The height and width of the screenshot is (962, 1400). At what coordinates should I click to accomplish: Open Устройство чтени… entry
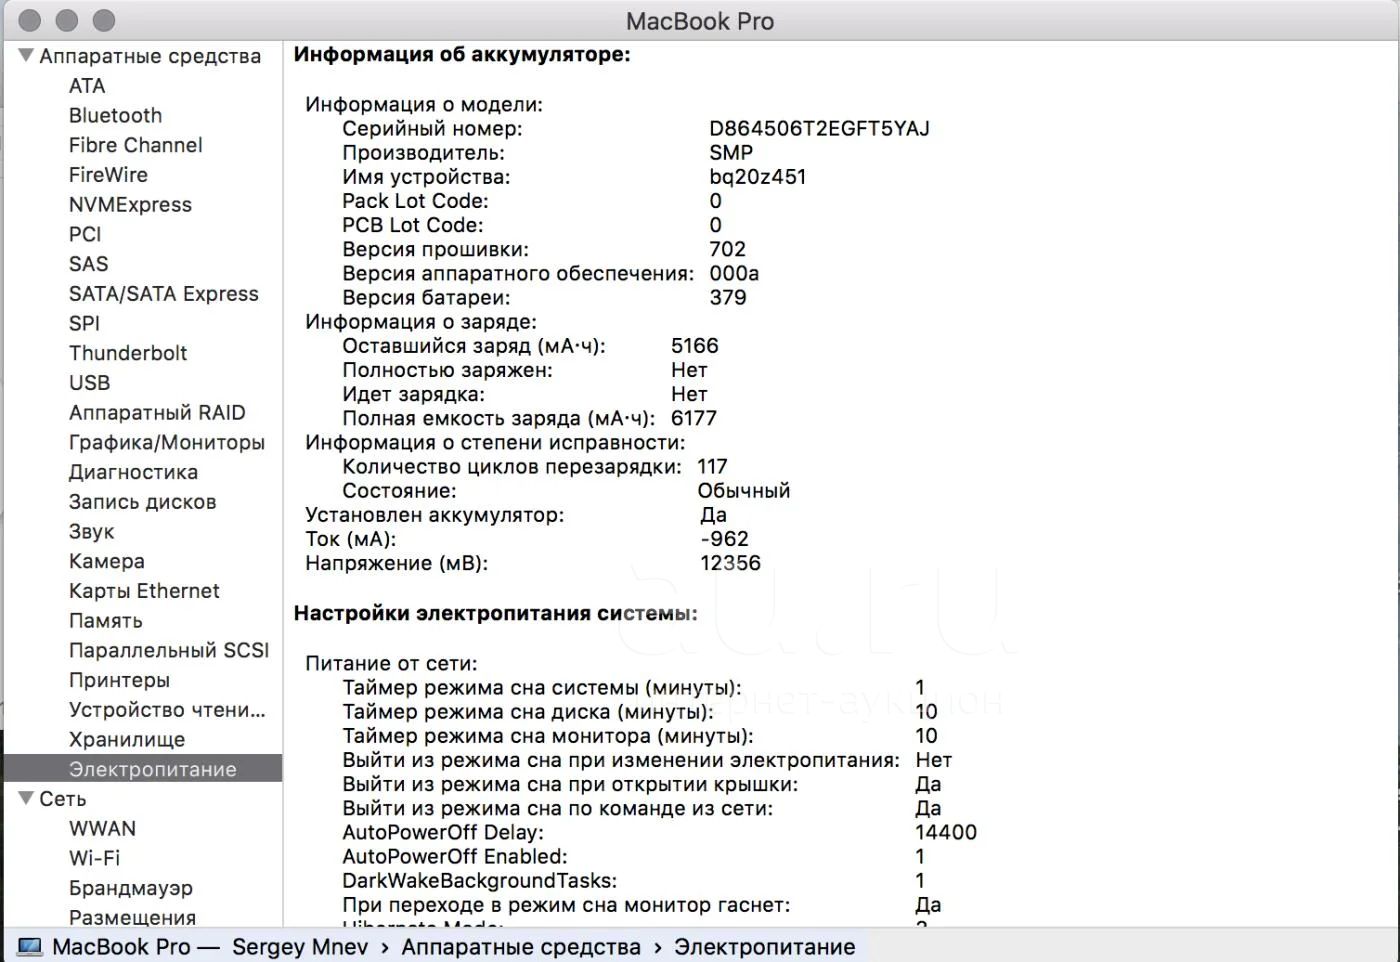pyautogui.click(x=167, y=710)
